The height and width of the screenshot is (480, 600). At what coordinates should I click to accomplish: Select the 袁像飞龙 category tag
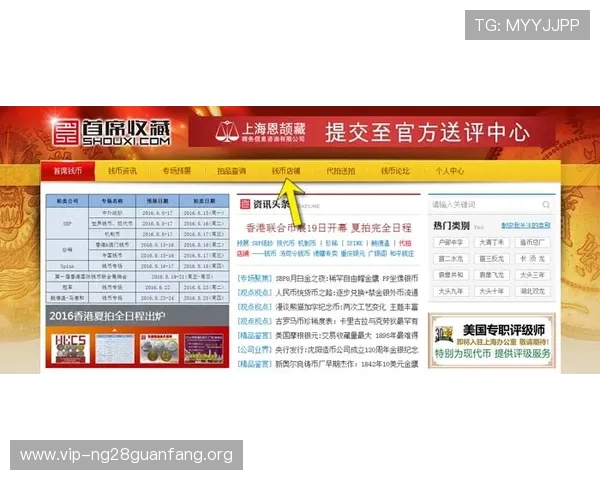(492, 275)
